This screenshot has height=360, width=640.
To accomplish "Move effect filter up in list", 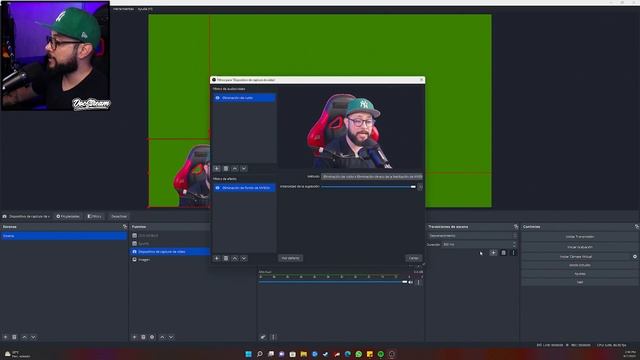I will click(235, 258).
